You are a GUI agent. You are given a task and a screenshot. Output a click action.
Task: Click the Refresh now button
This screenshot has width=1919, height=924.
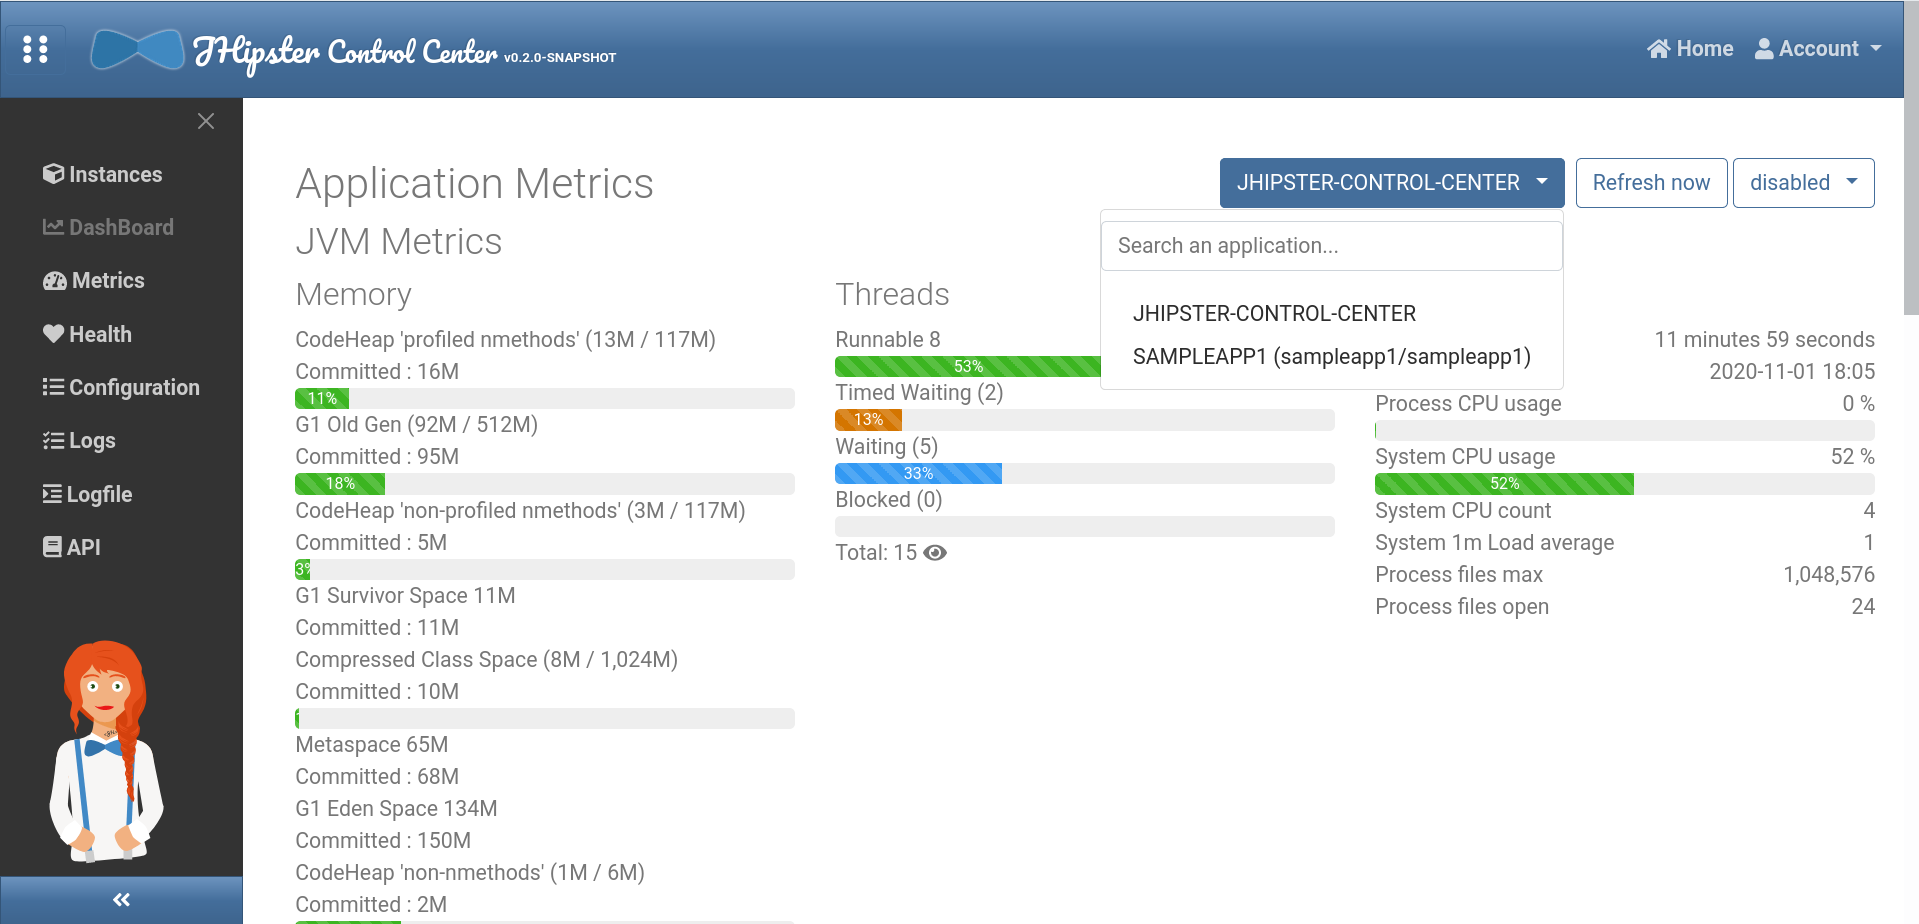1651,183
